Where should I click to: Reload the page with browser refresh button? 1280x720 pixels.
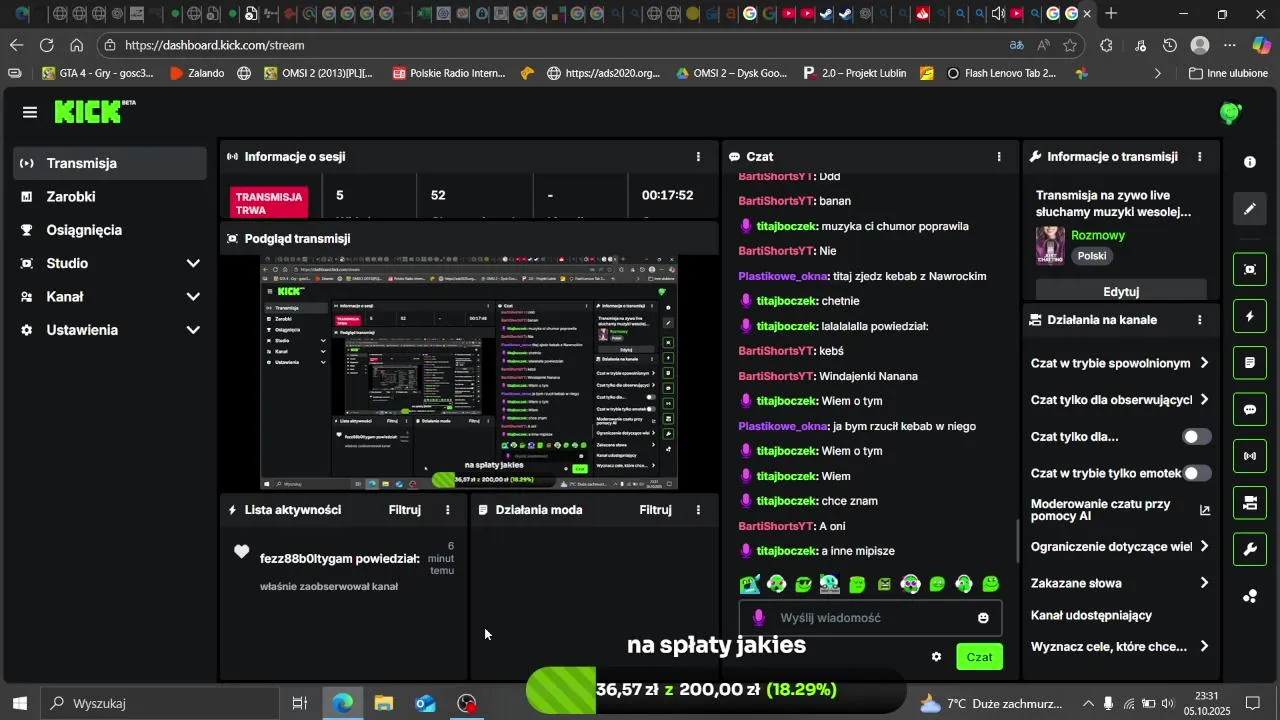[x=47, y=45]
